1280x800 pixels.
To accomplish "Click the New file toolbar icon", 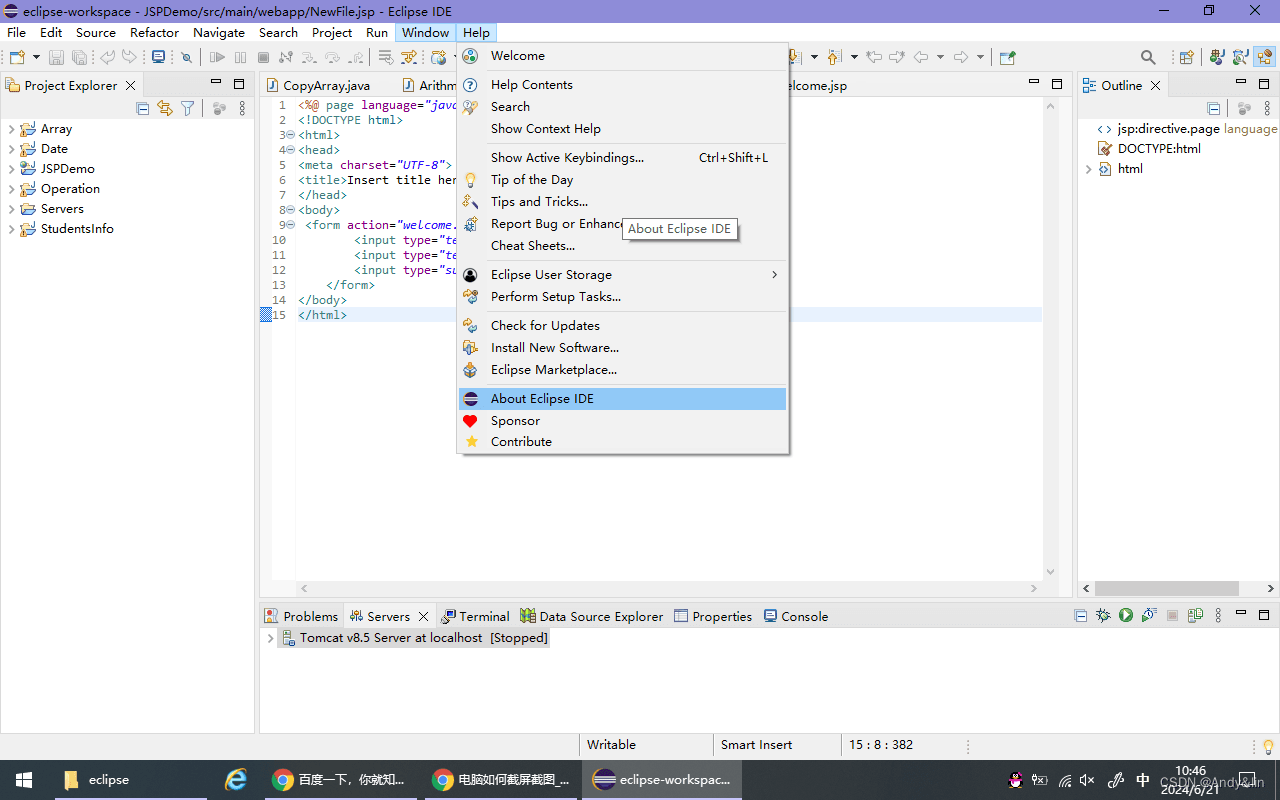I will [16, 58].
